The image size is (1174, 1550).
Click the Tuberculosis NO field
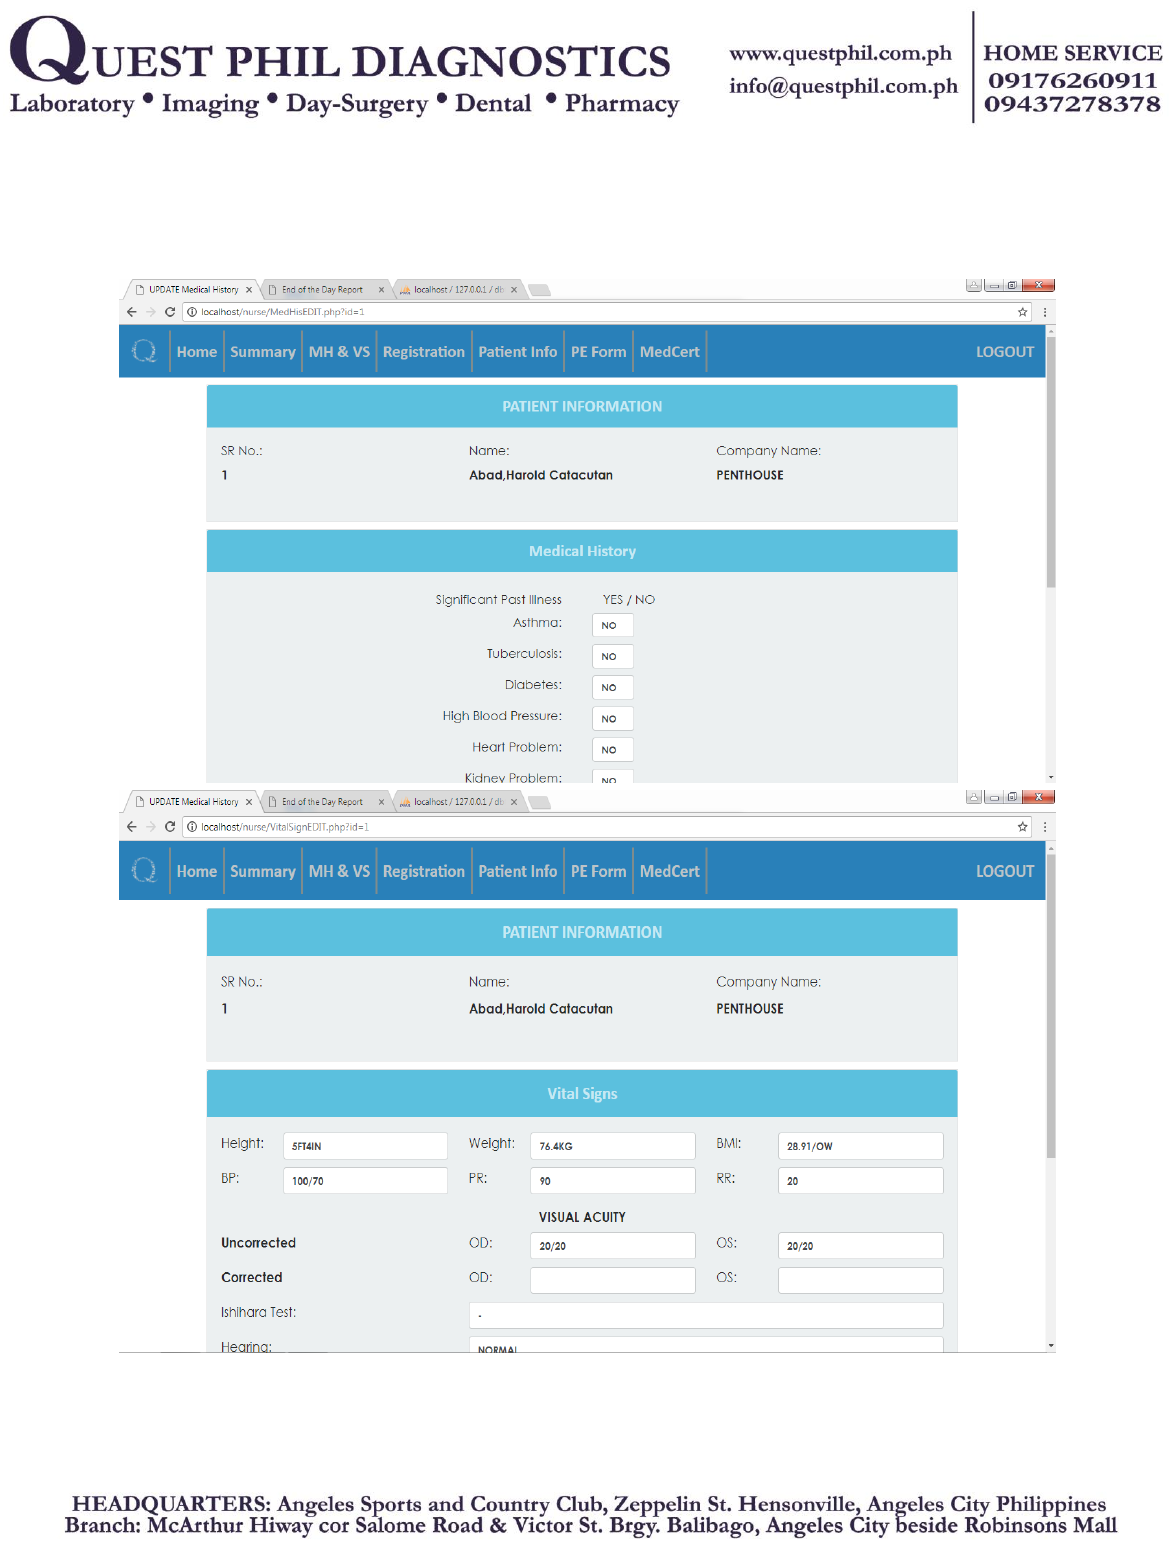pyautogui.click(x=612, y=656)
